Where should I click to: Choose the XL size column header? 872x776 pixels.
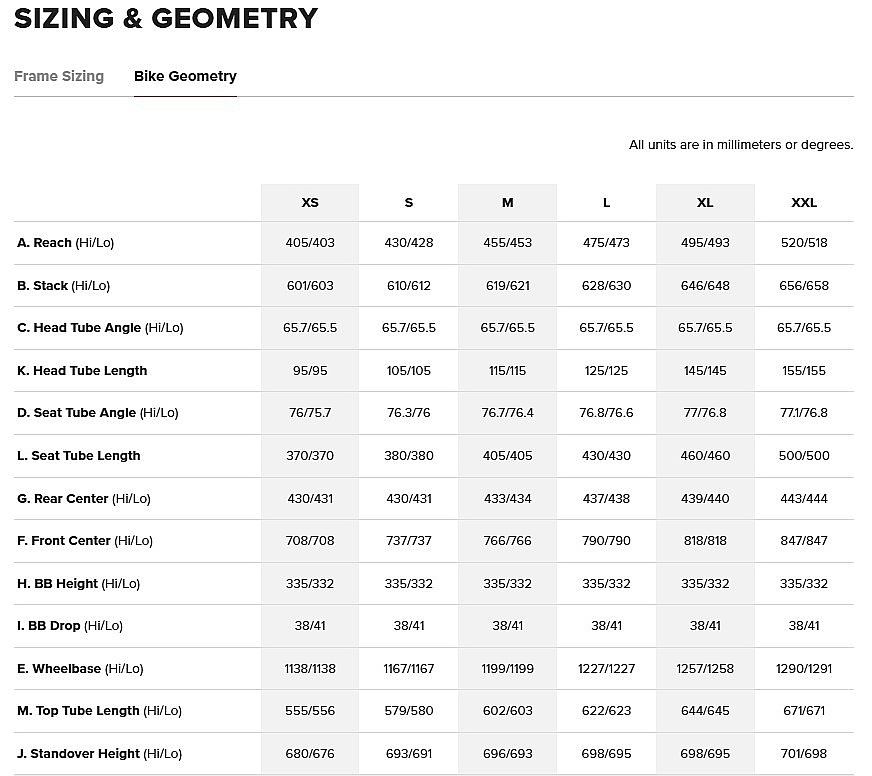point(705,202)
